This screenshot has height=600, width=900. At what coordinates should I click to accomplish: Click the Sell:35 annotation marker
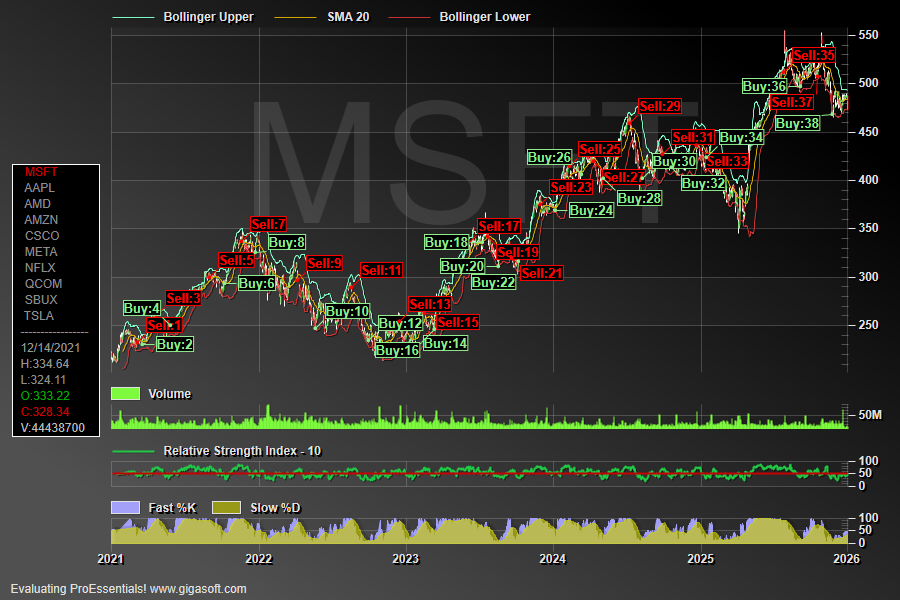[x=814, y=56]
